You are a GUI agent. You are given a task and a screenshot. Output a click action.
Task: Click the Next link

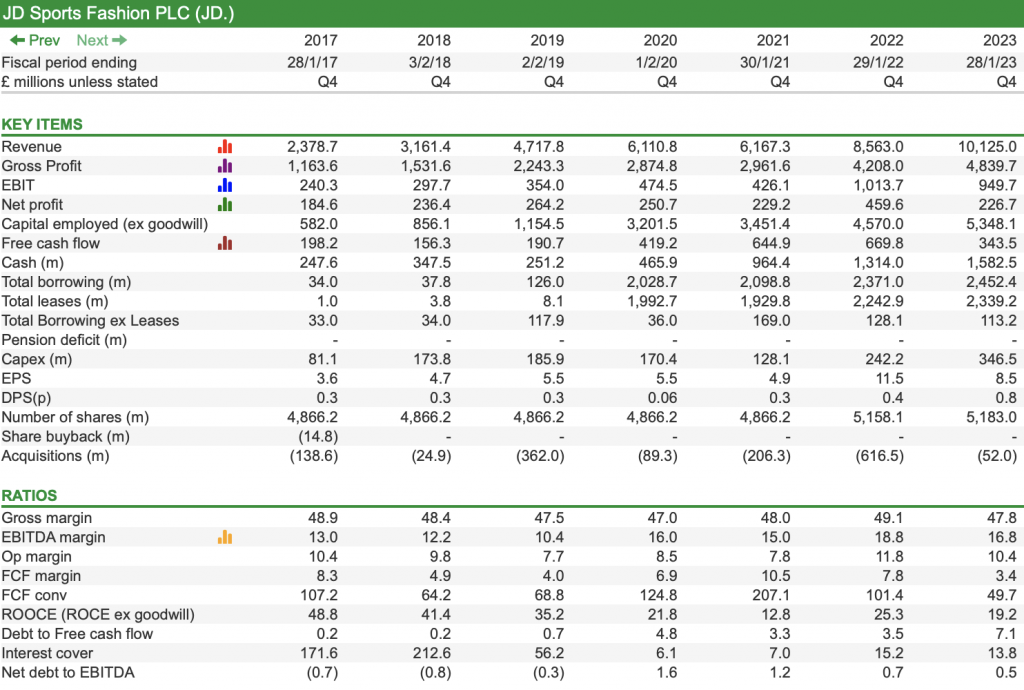click(102, 41)
